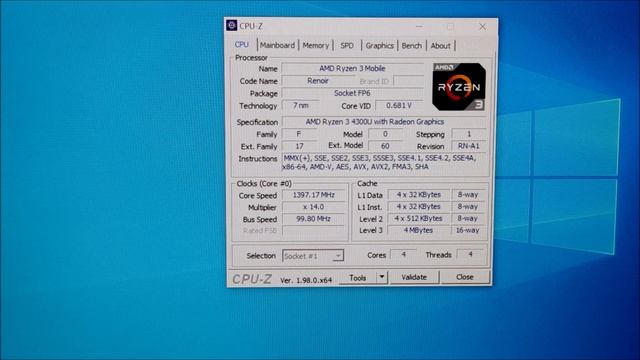Click the Model value 0
Screen dimensions: 640x360
(385, 134)
